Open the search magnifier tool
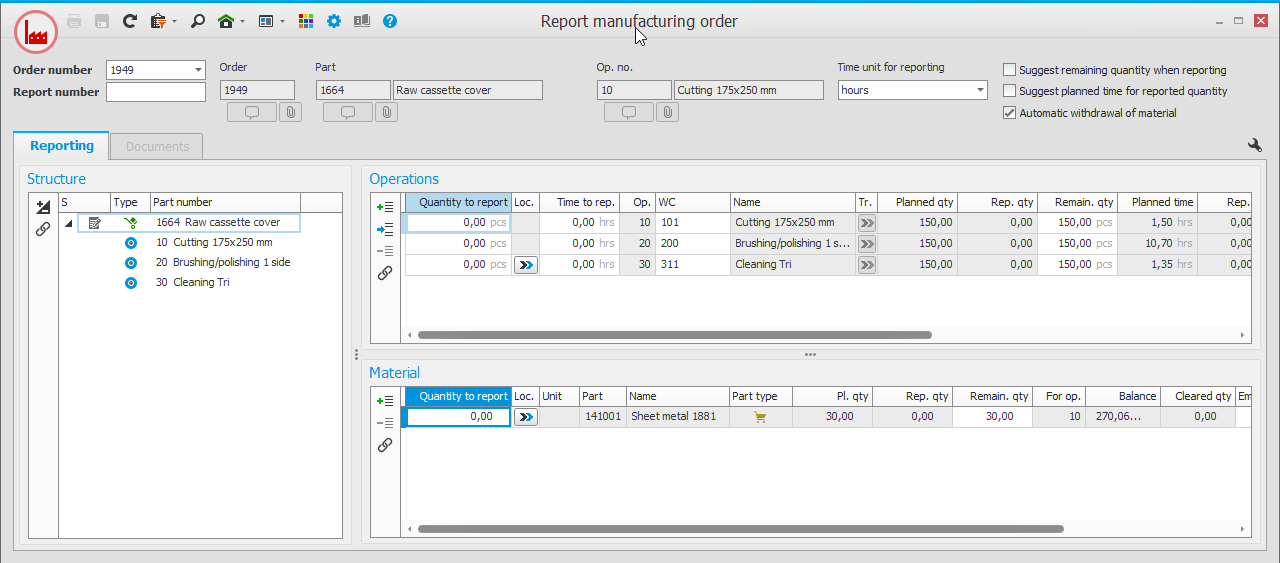 pyautogui.click(x=198, y=21)
